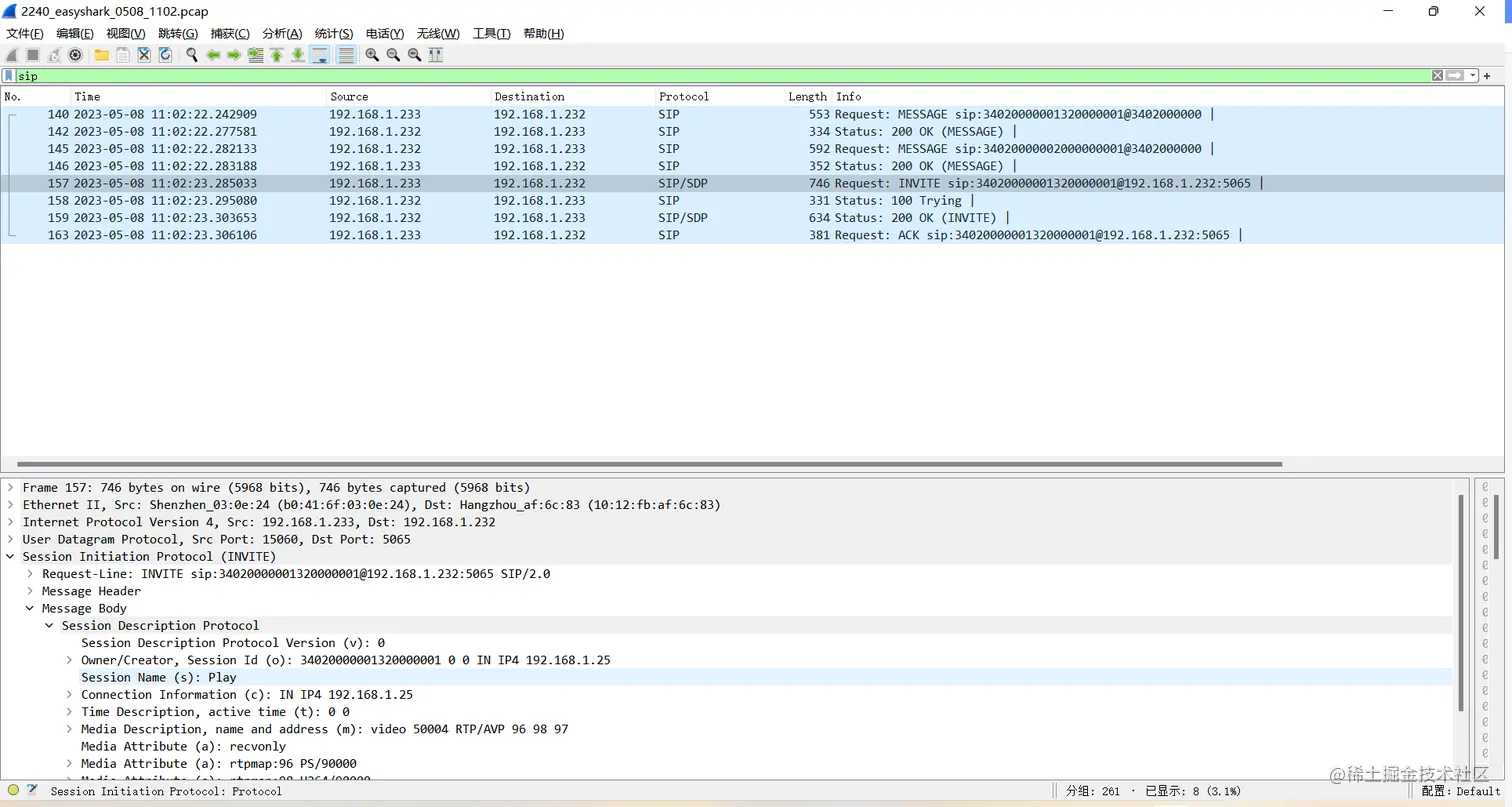Click the packet details vertical scrollbar
This screenshot has height=807, width=1512.
click(1461, 602)
